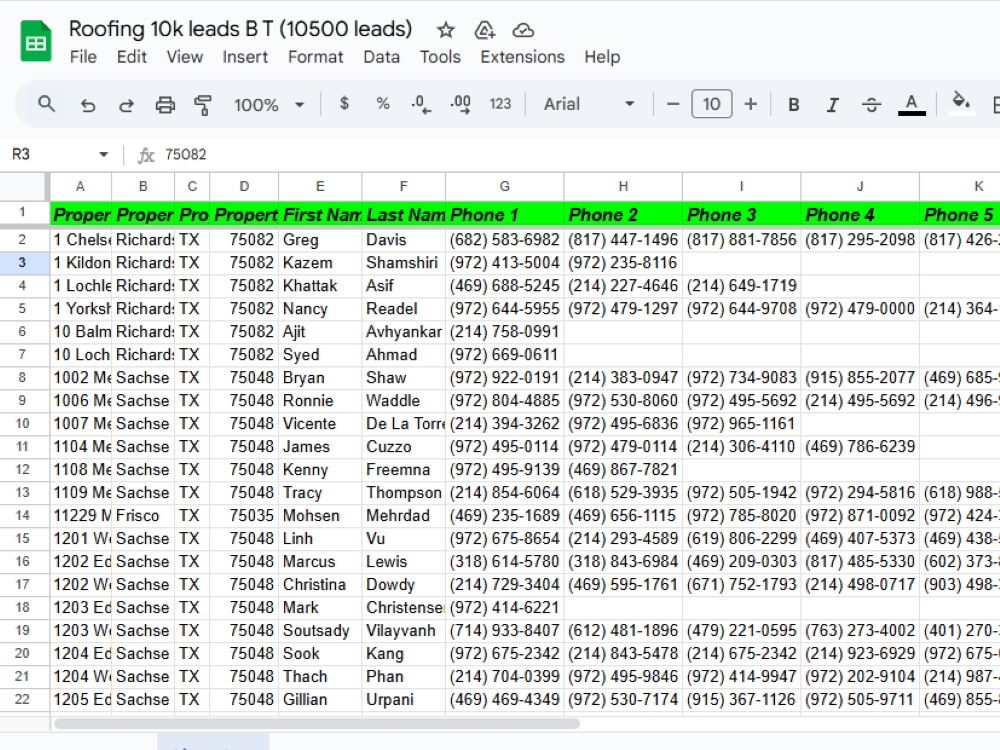The height and width of the screenshot is (750, 1000).
Task: Select last name Vilayvanh cell
Action: click(x=404, y=630)
